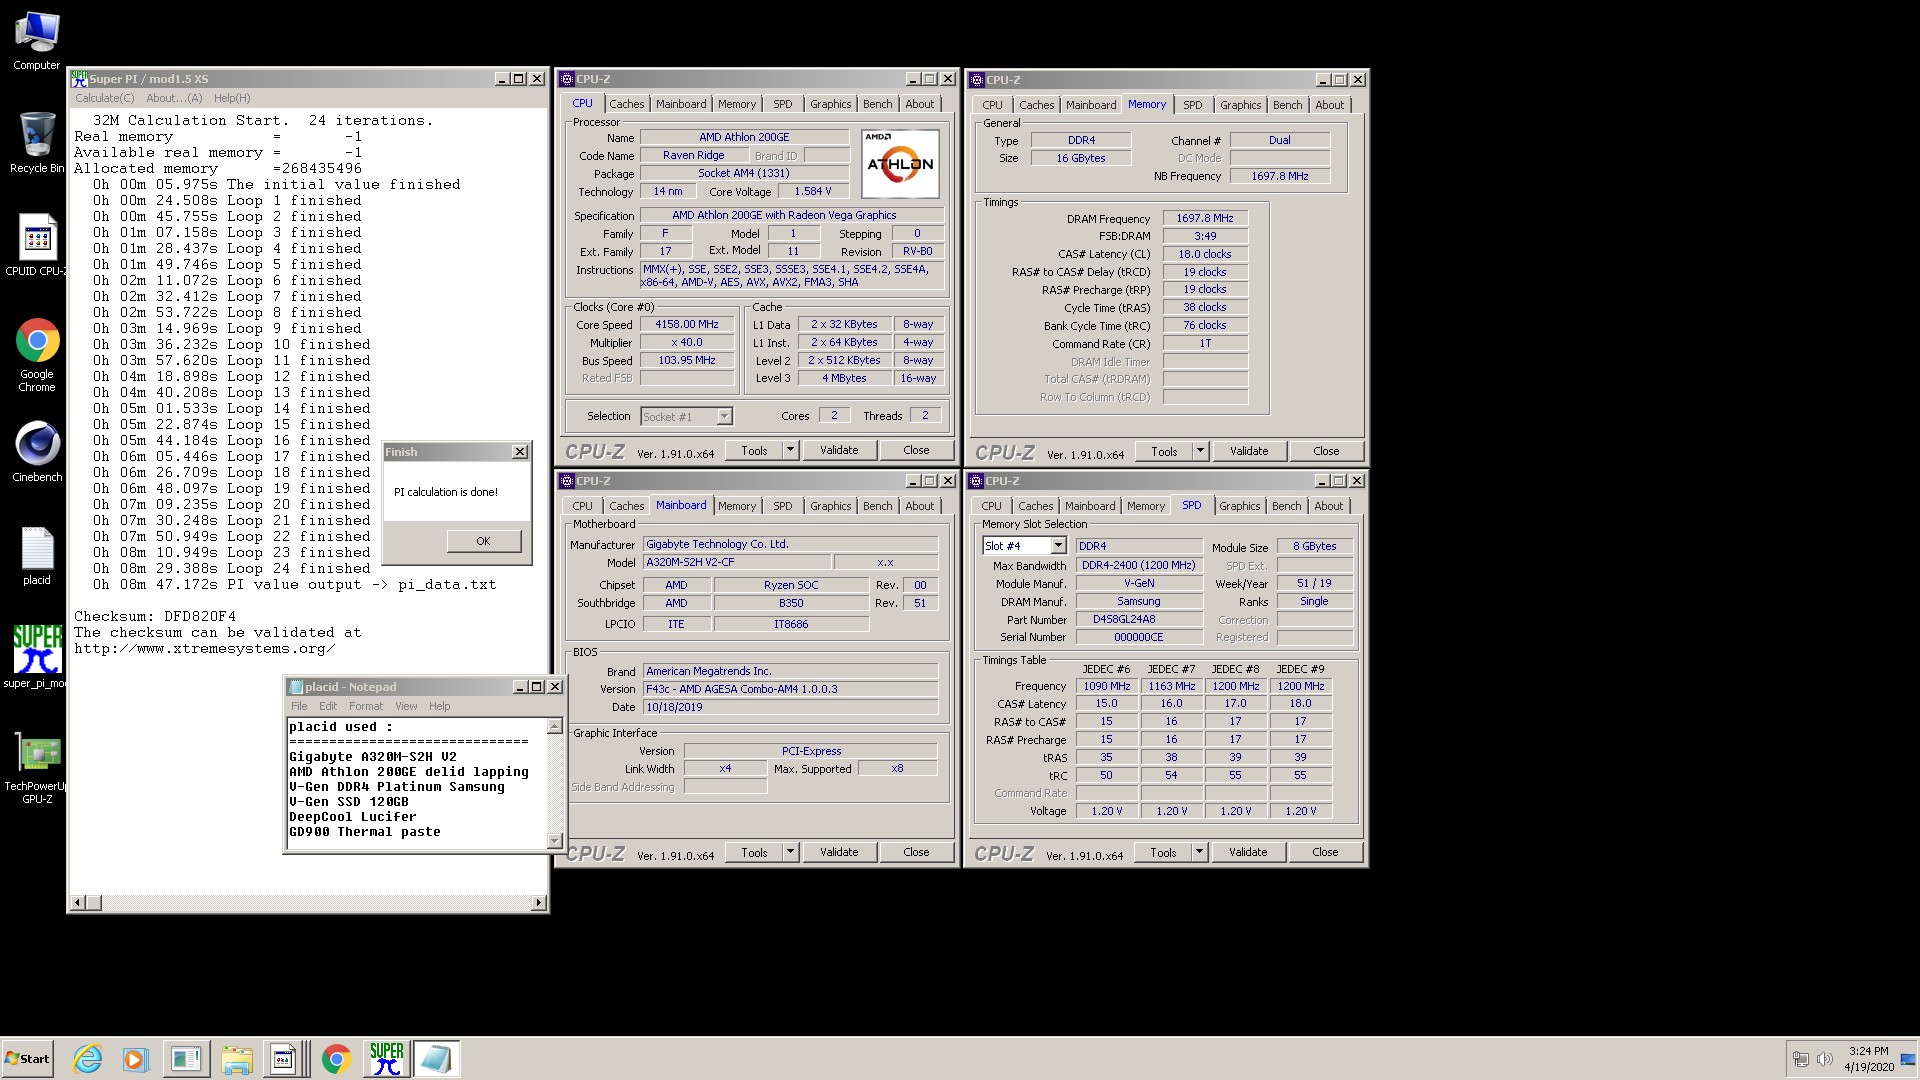Open Calculate(C) menu in Super PI

tap(105, 98)
